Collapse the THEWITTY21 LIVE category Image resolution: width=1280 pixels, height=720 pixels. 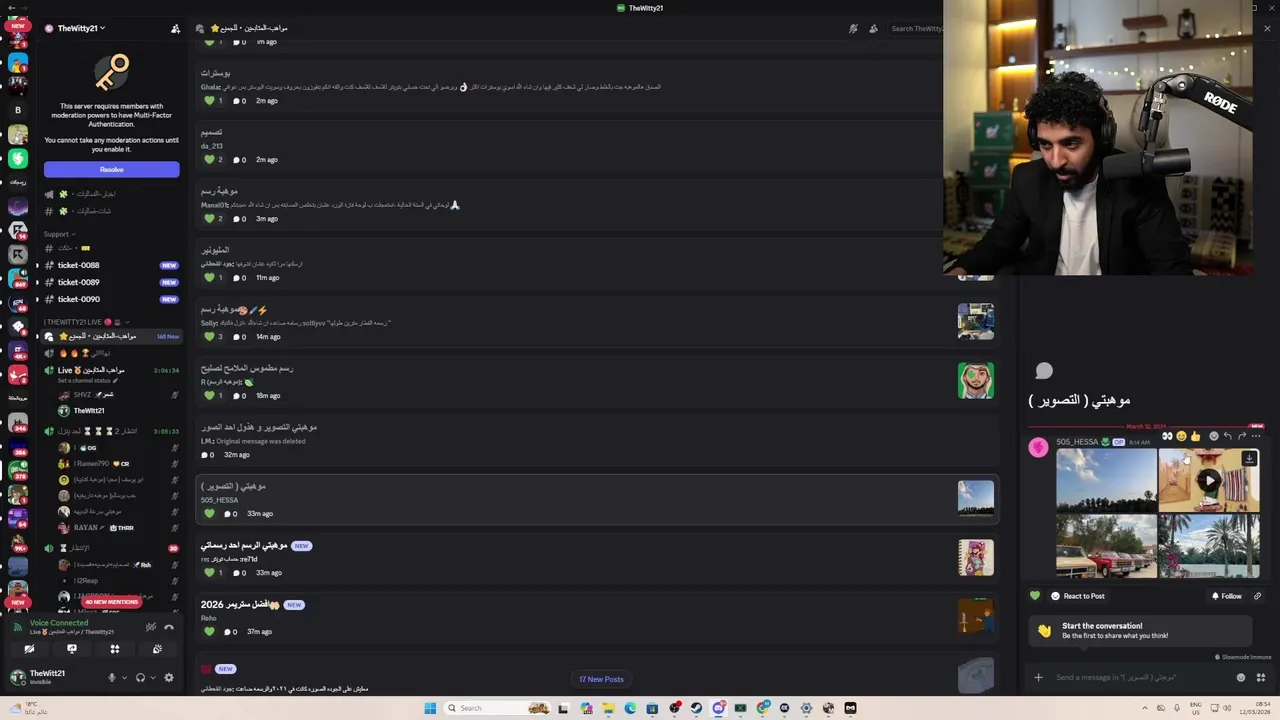click(86, 322)
